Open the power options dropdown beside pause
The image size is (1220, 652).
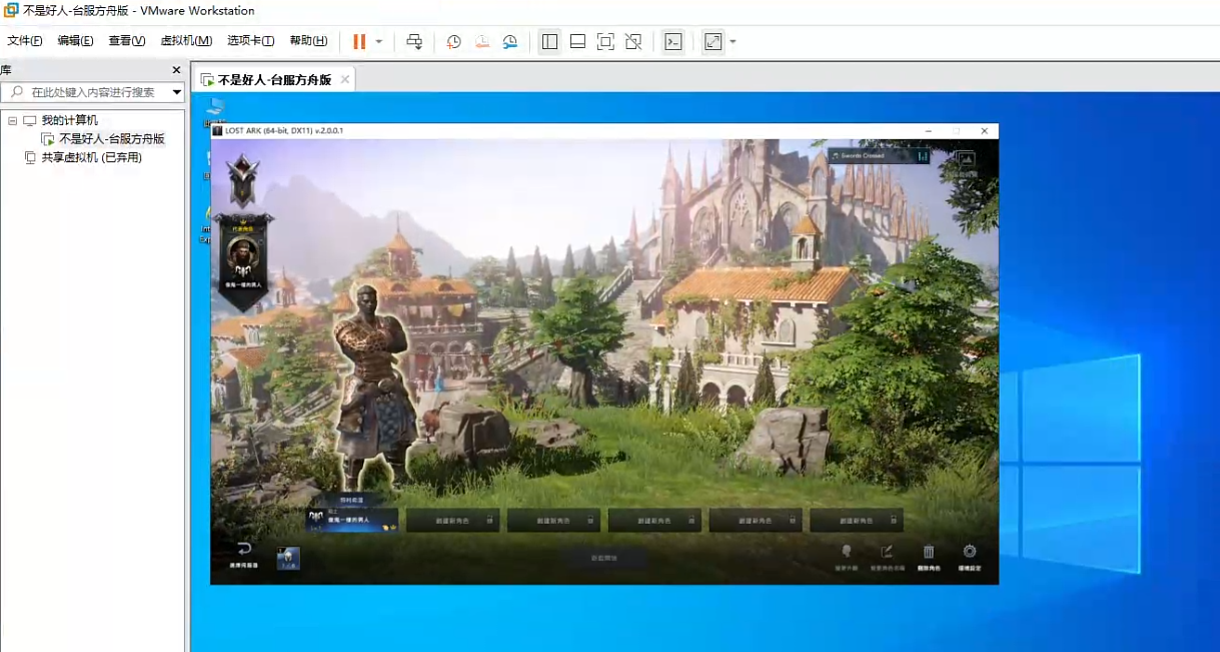coord(379,42)
